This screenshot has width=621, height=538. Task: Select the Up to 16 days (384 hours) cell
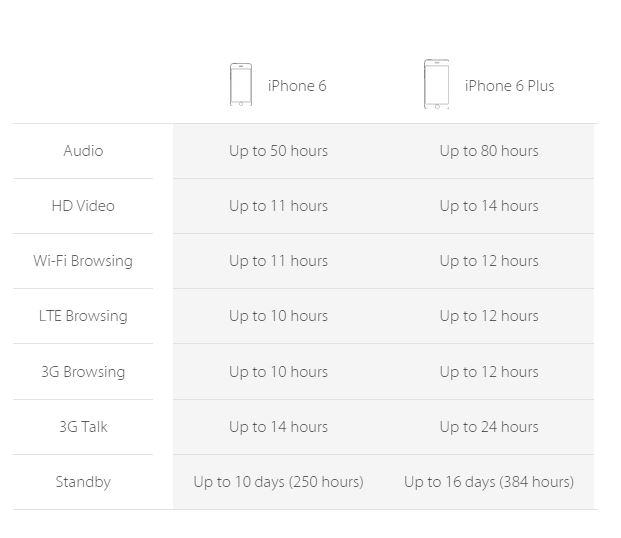489,482
